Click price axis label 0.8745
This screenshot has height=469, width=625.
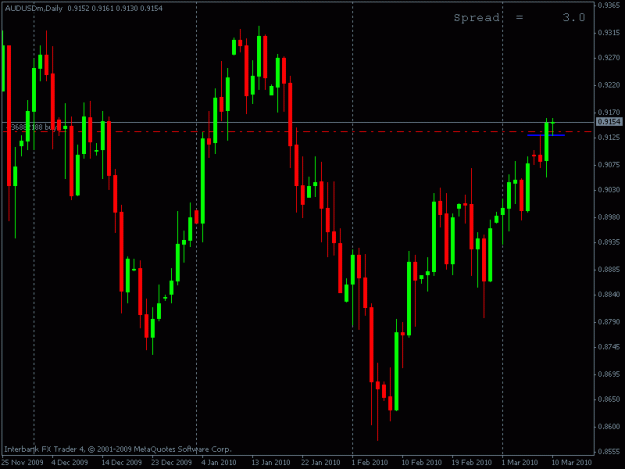pos(609,347)
